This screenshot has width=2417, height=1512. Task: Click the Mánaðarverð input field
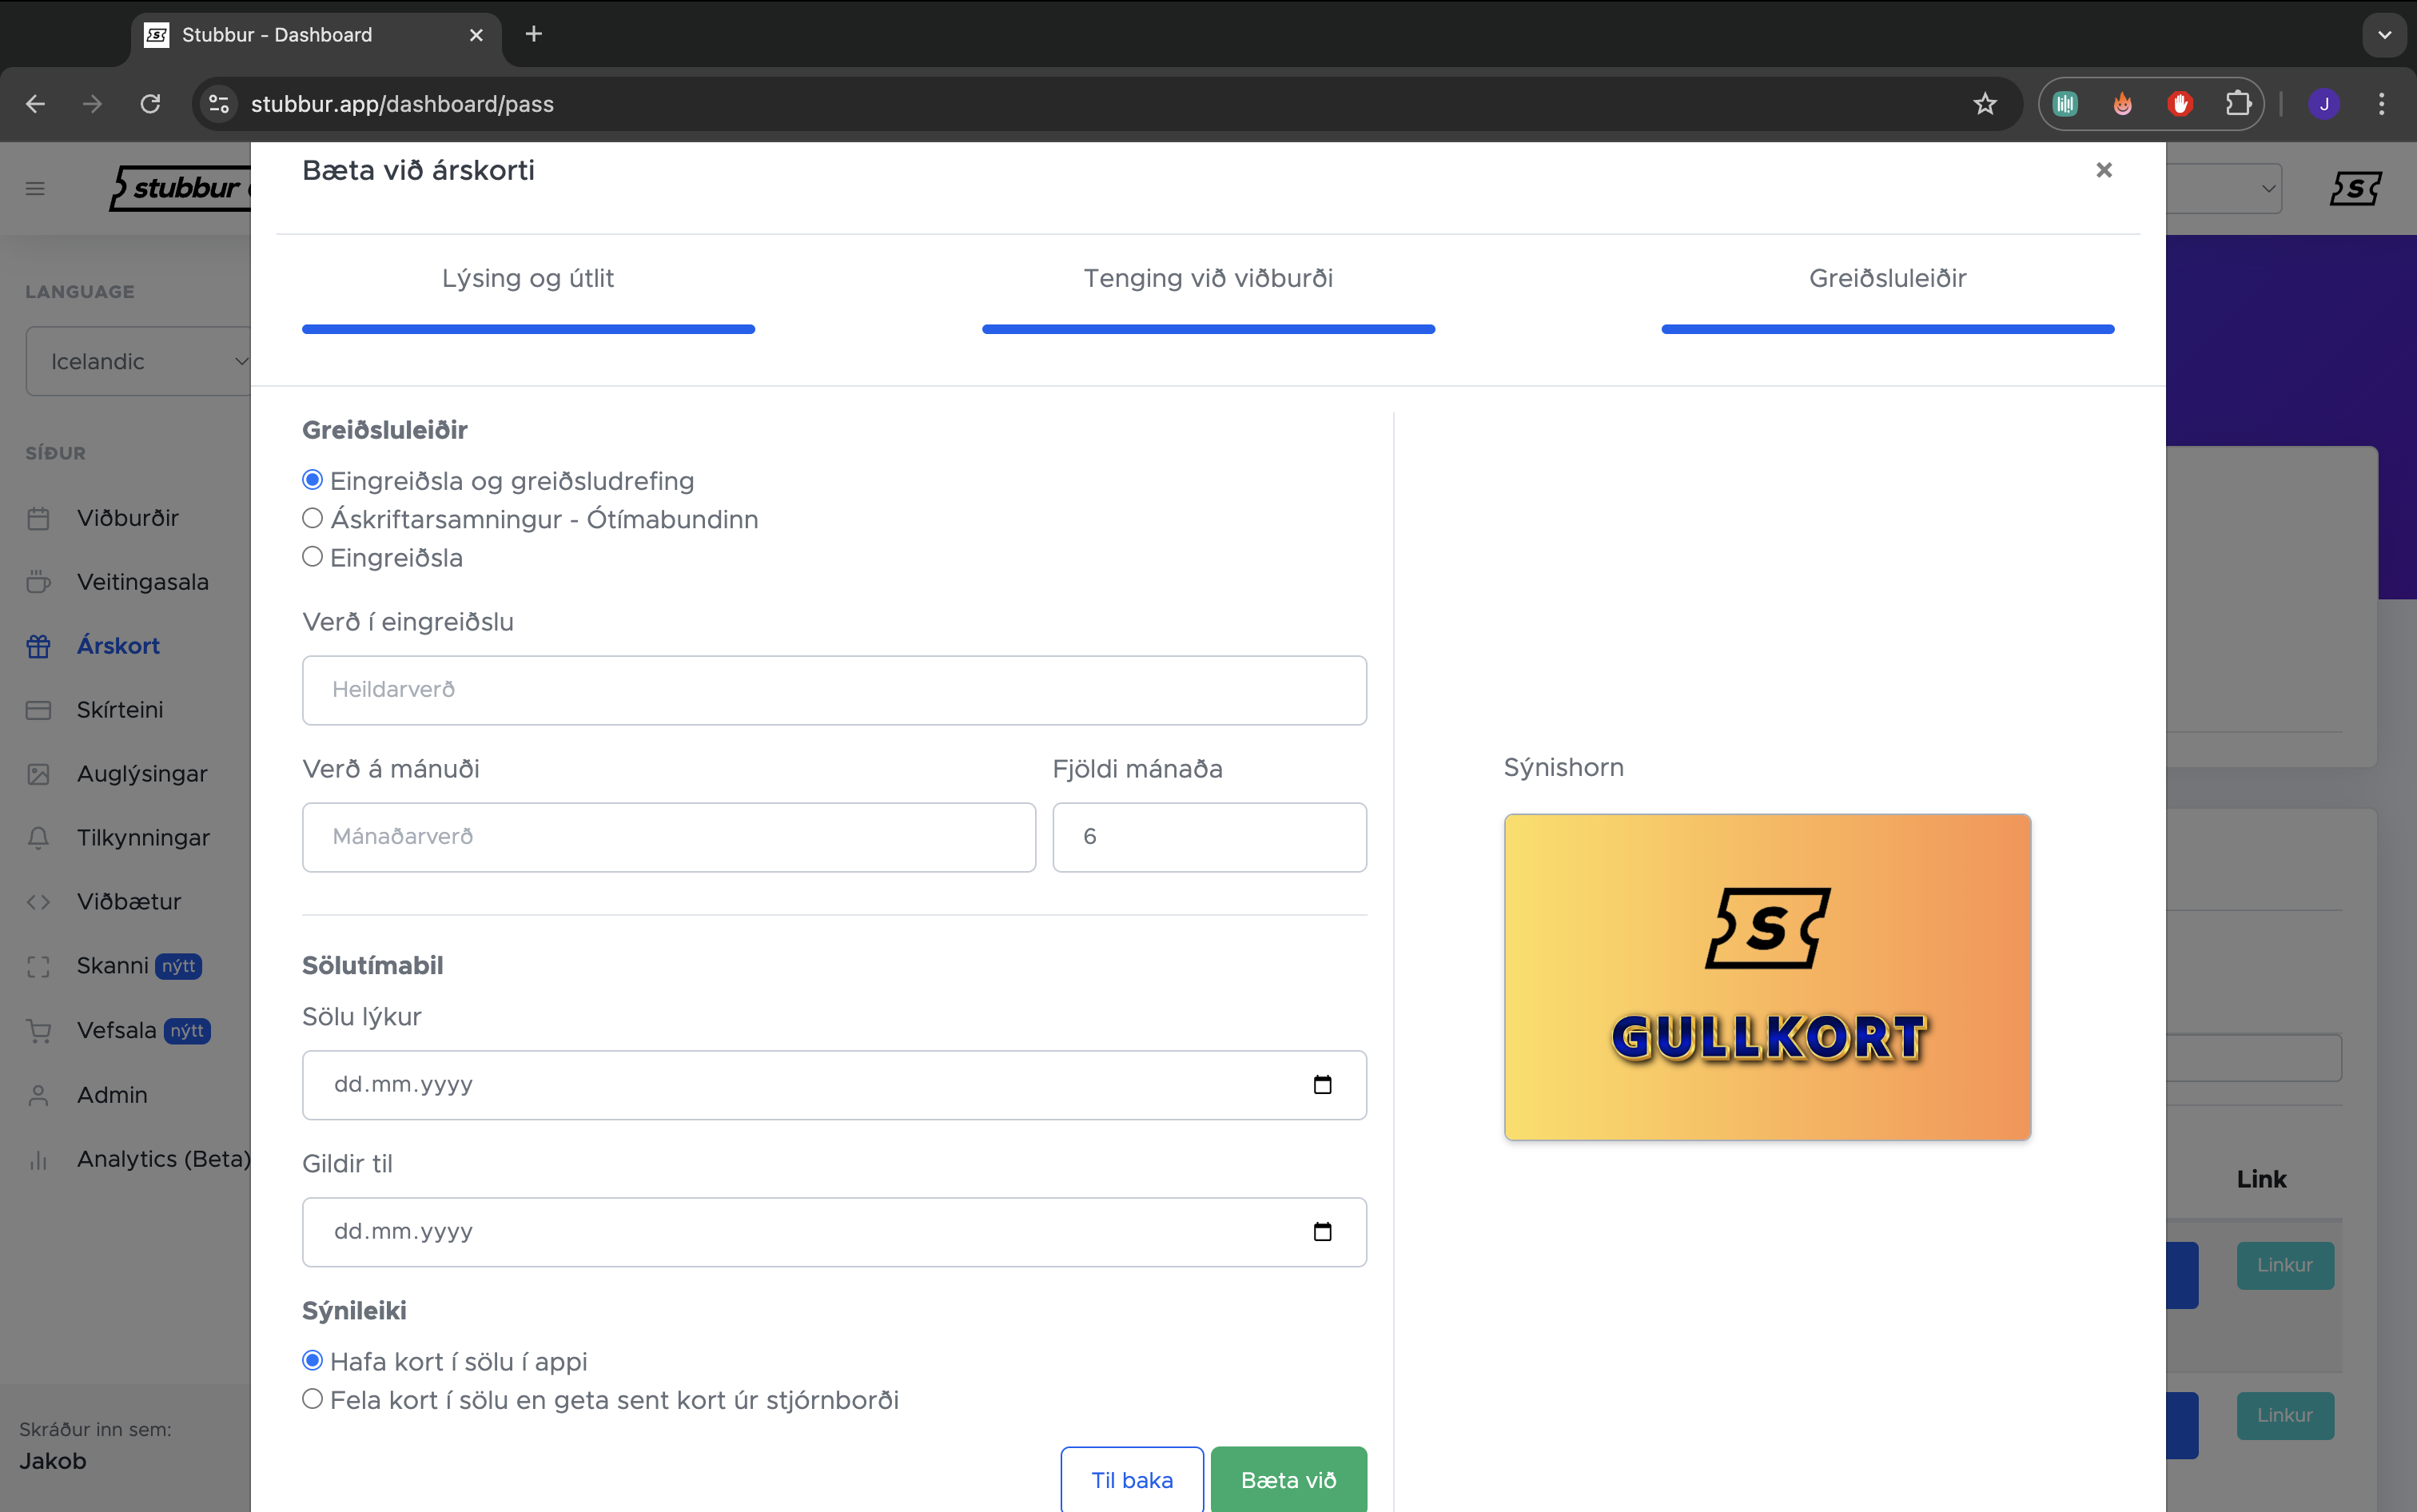669,837
